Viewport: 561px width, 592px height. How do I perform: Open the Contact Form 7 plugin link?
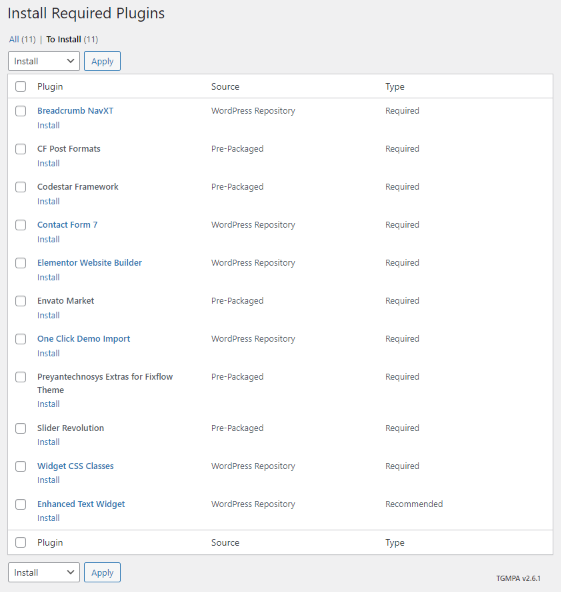[x=67, y=225]
